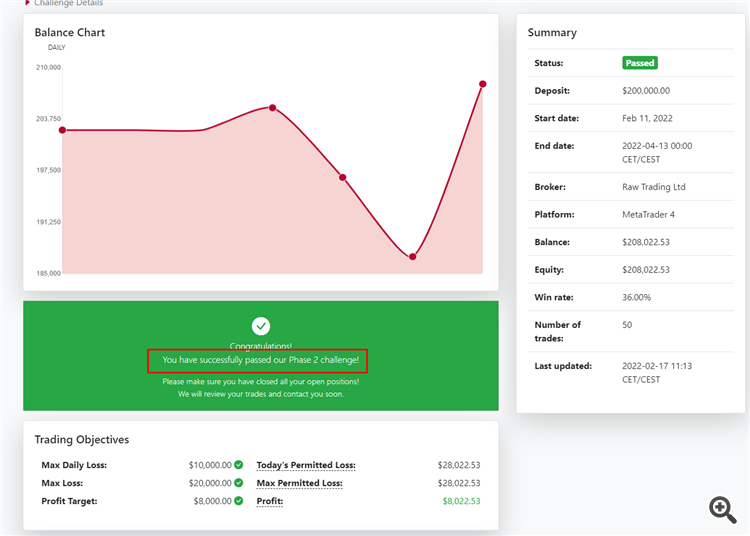Click the Today's Permitted Loss label
This screenshot has height=536, width=750.
coord(306,465)
